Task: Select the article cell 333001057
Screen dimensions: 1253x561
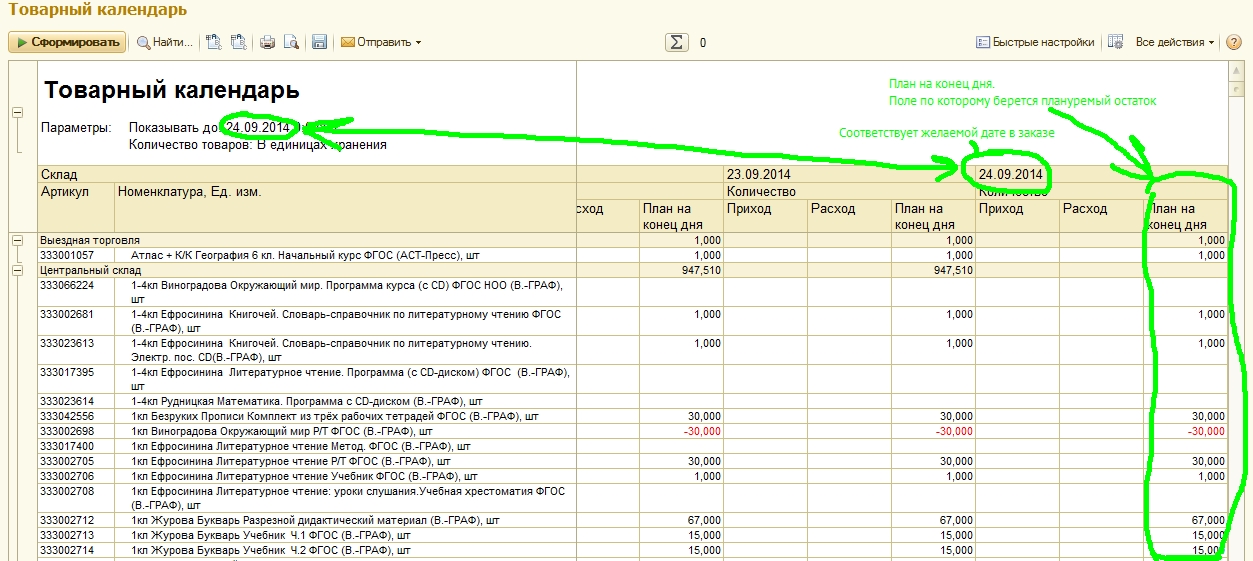Action: [66, 255]
